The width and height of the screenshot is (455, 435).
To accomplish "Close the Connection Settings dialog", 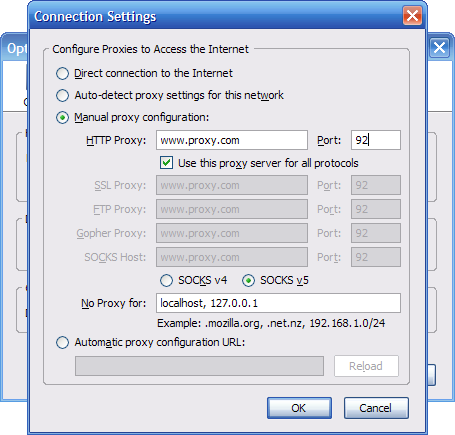I will pos(412,15).
